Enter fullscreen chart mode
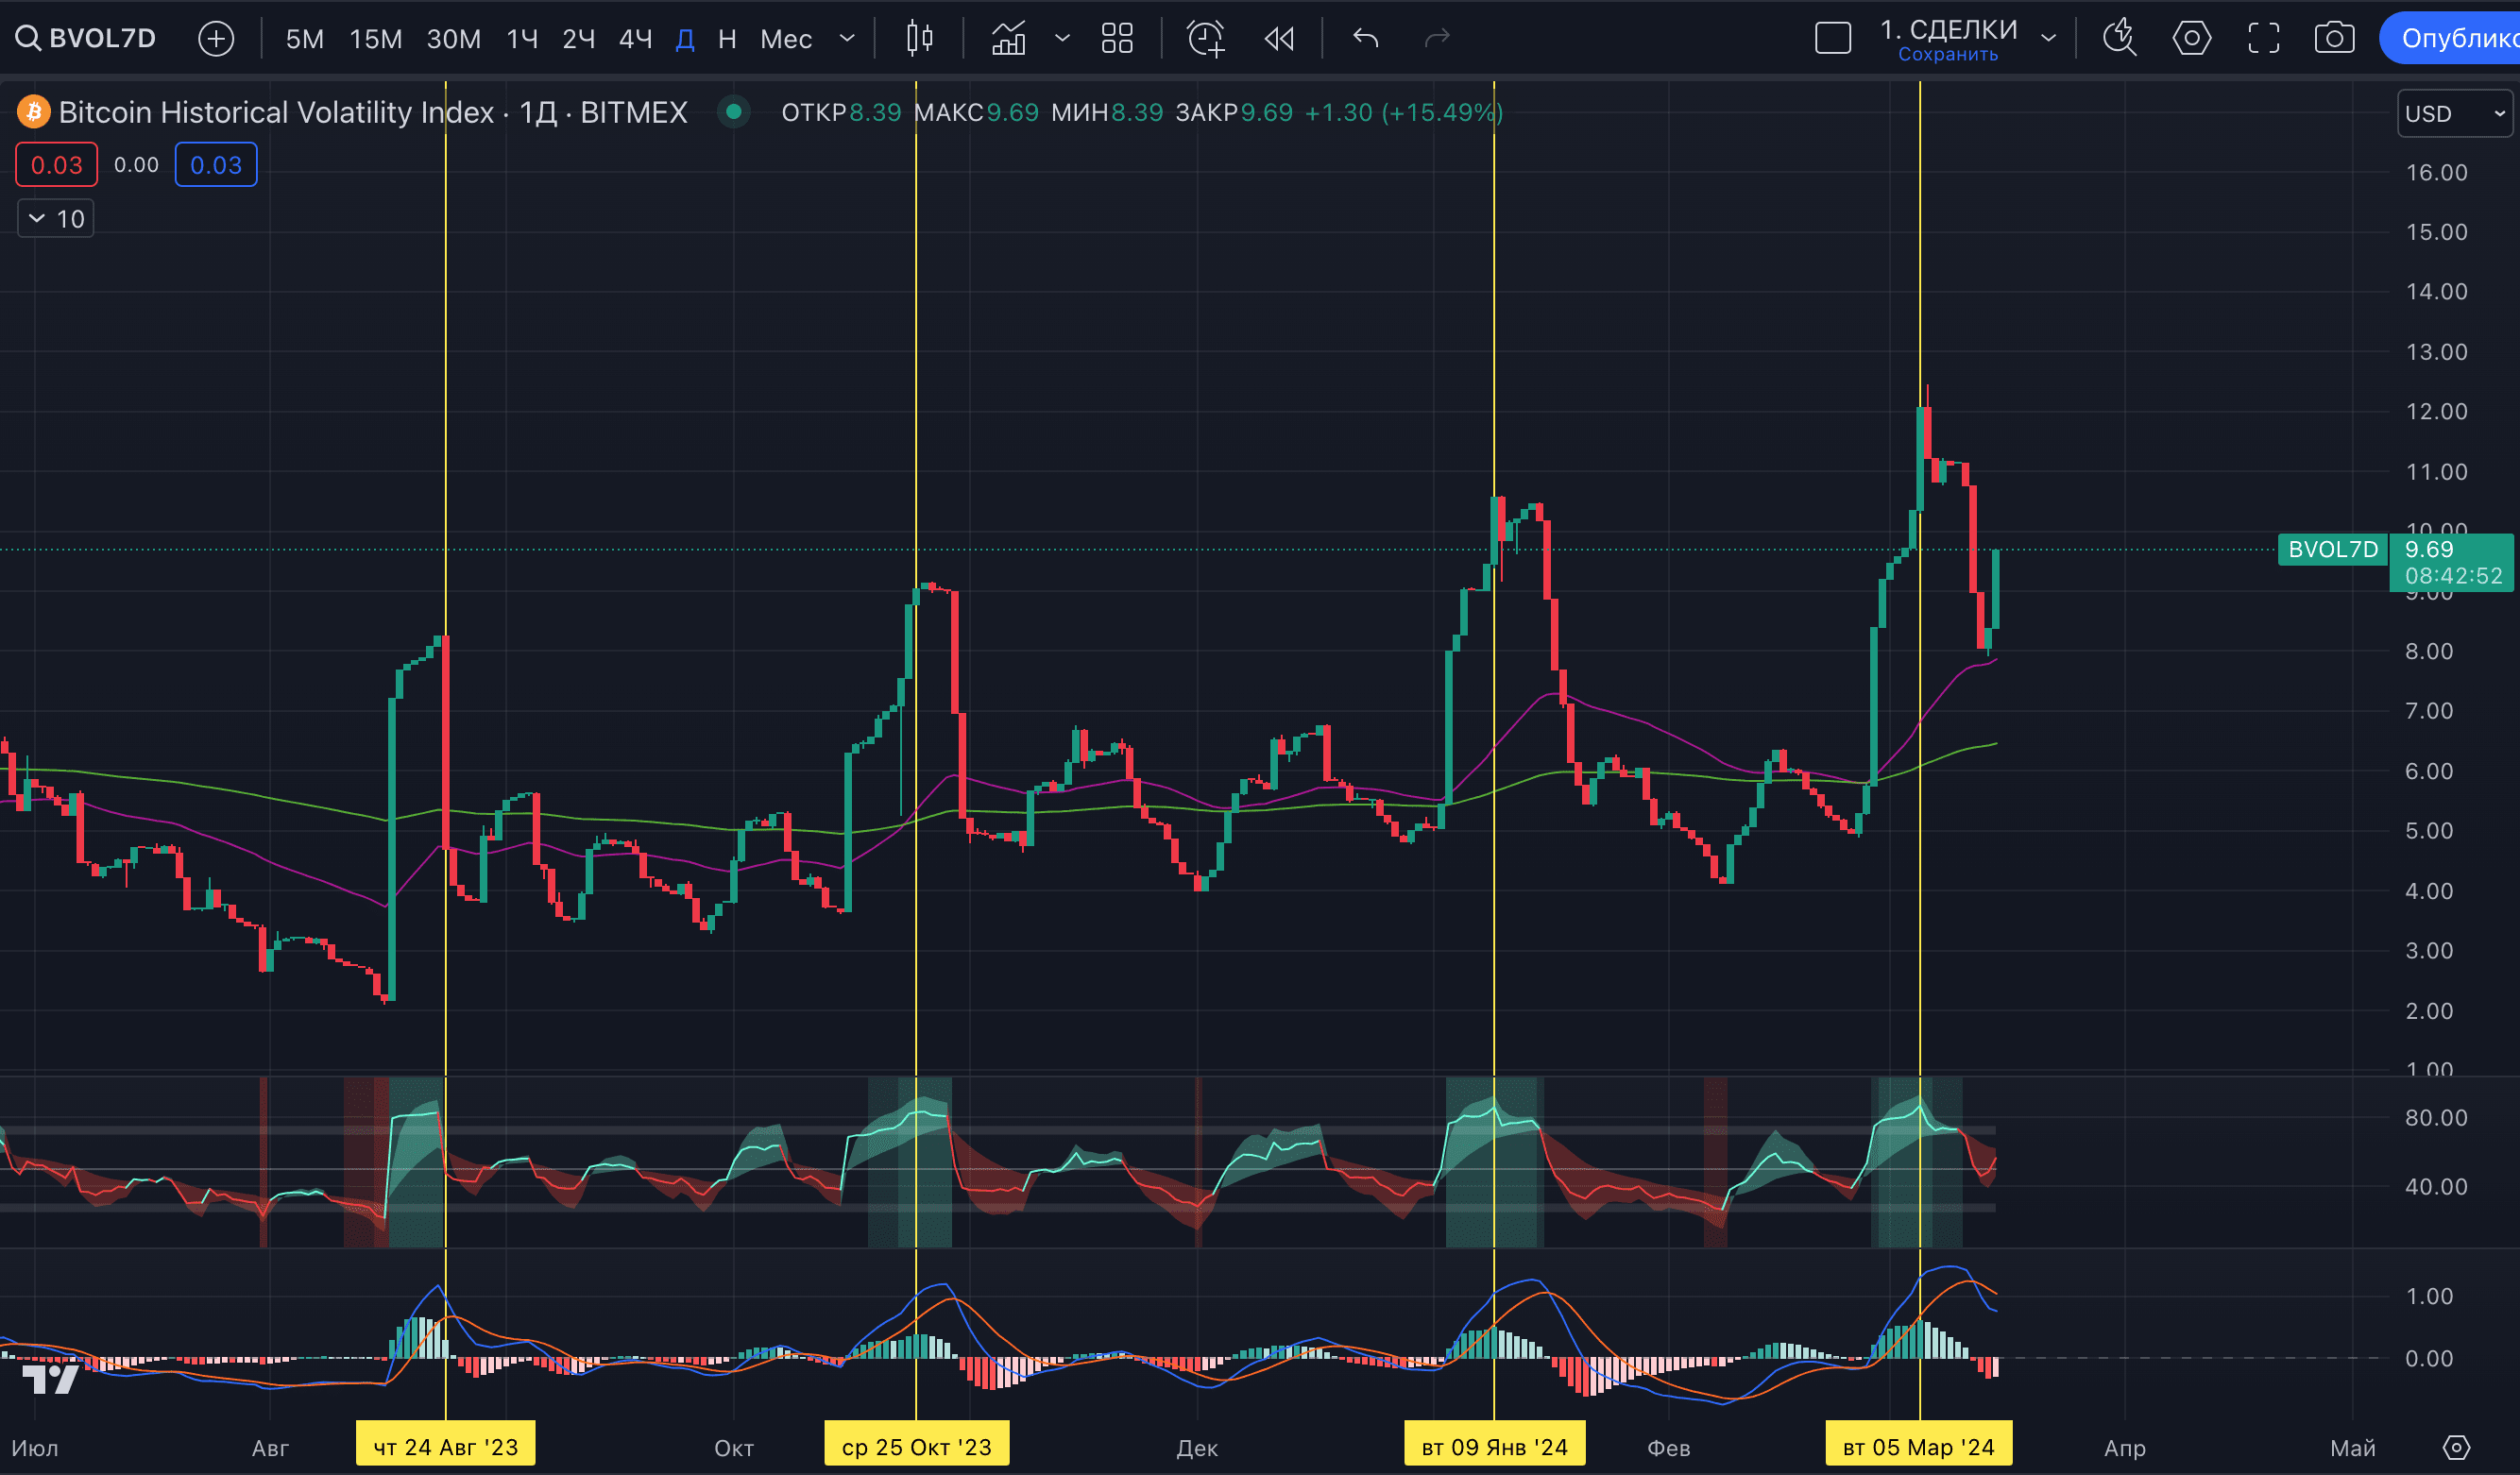This screenshot has width=2520, height=1475. point(2263,38)
